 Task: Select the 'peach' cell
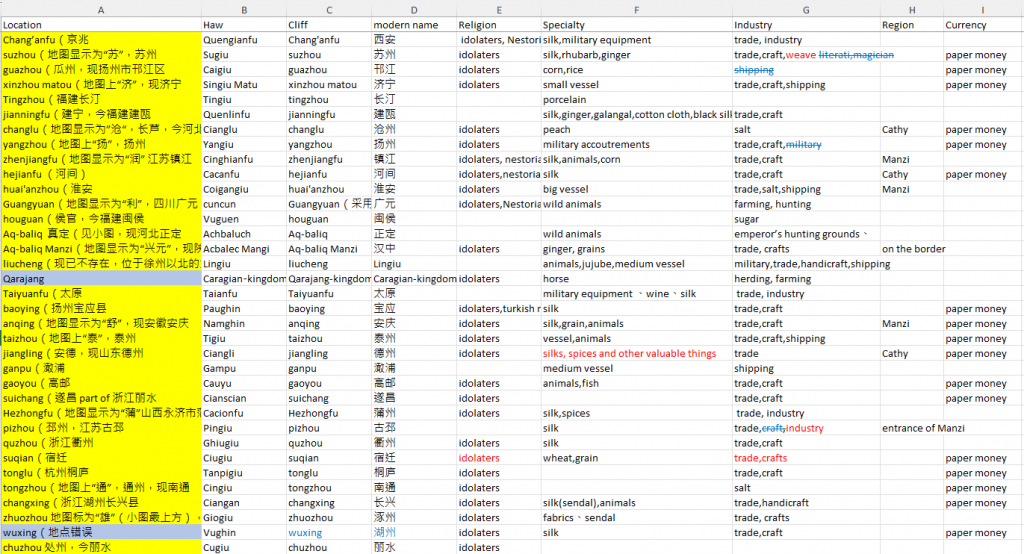click(637, 129)
